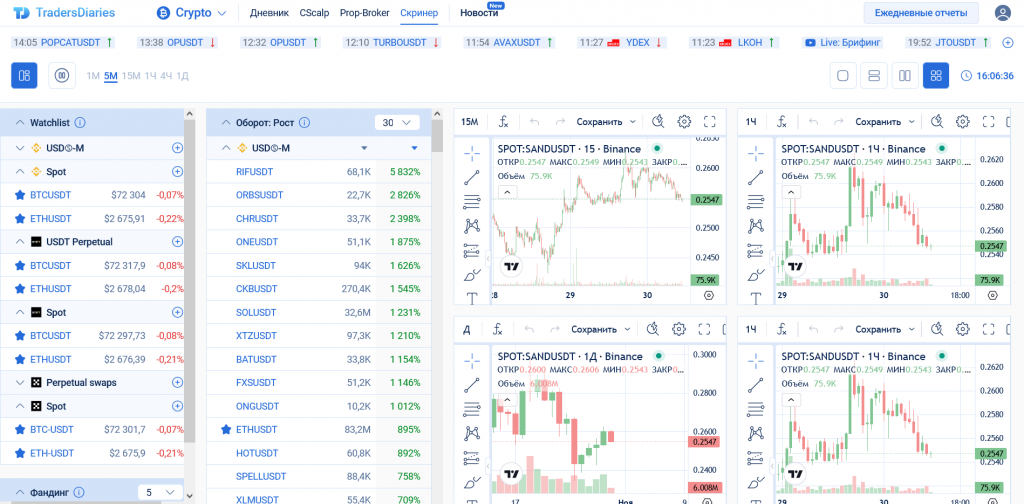
Task: Add a symbol to the Perpetual swaps group
Action: [x=177, y=383]
